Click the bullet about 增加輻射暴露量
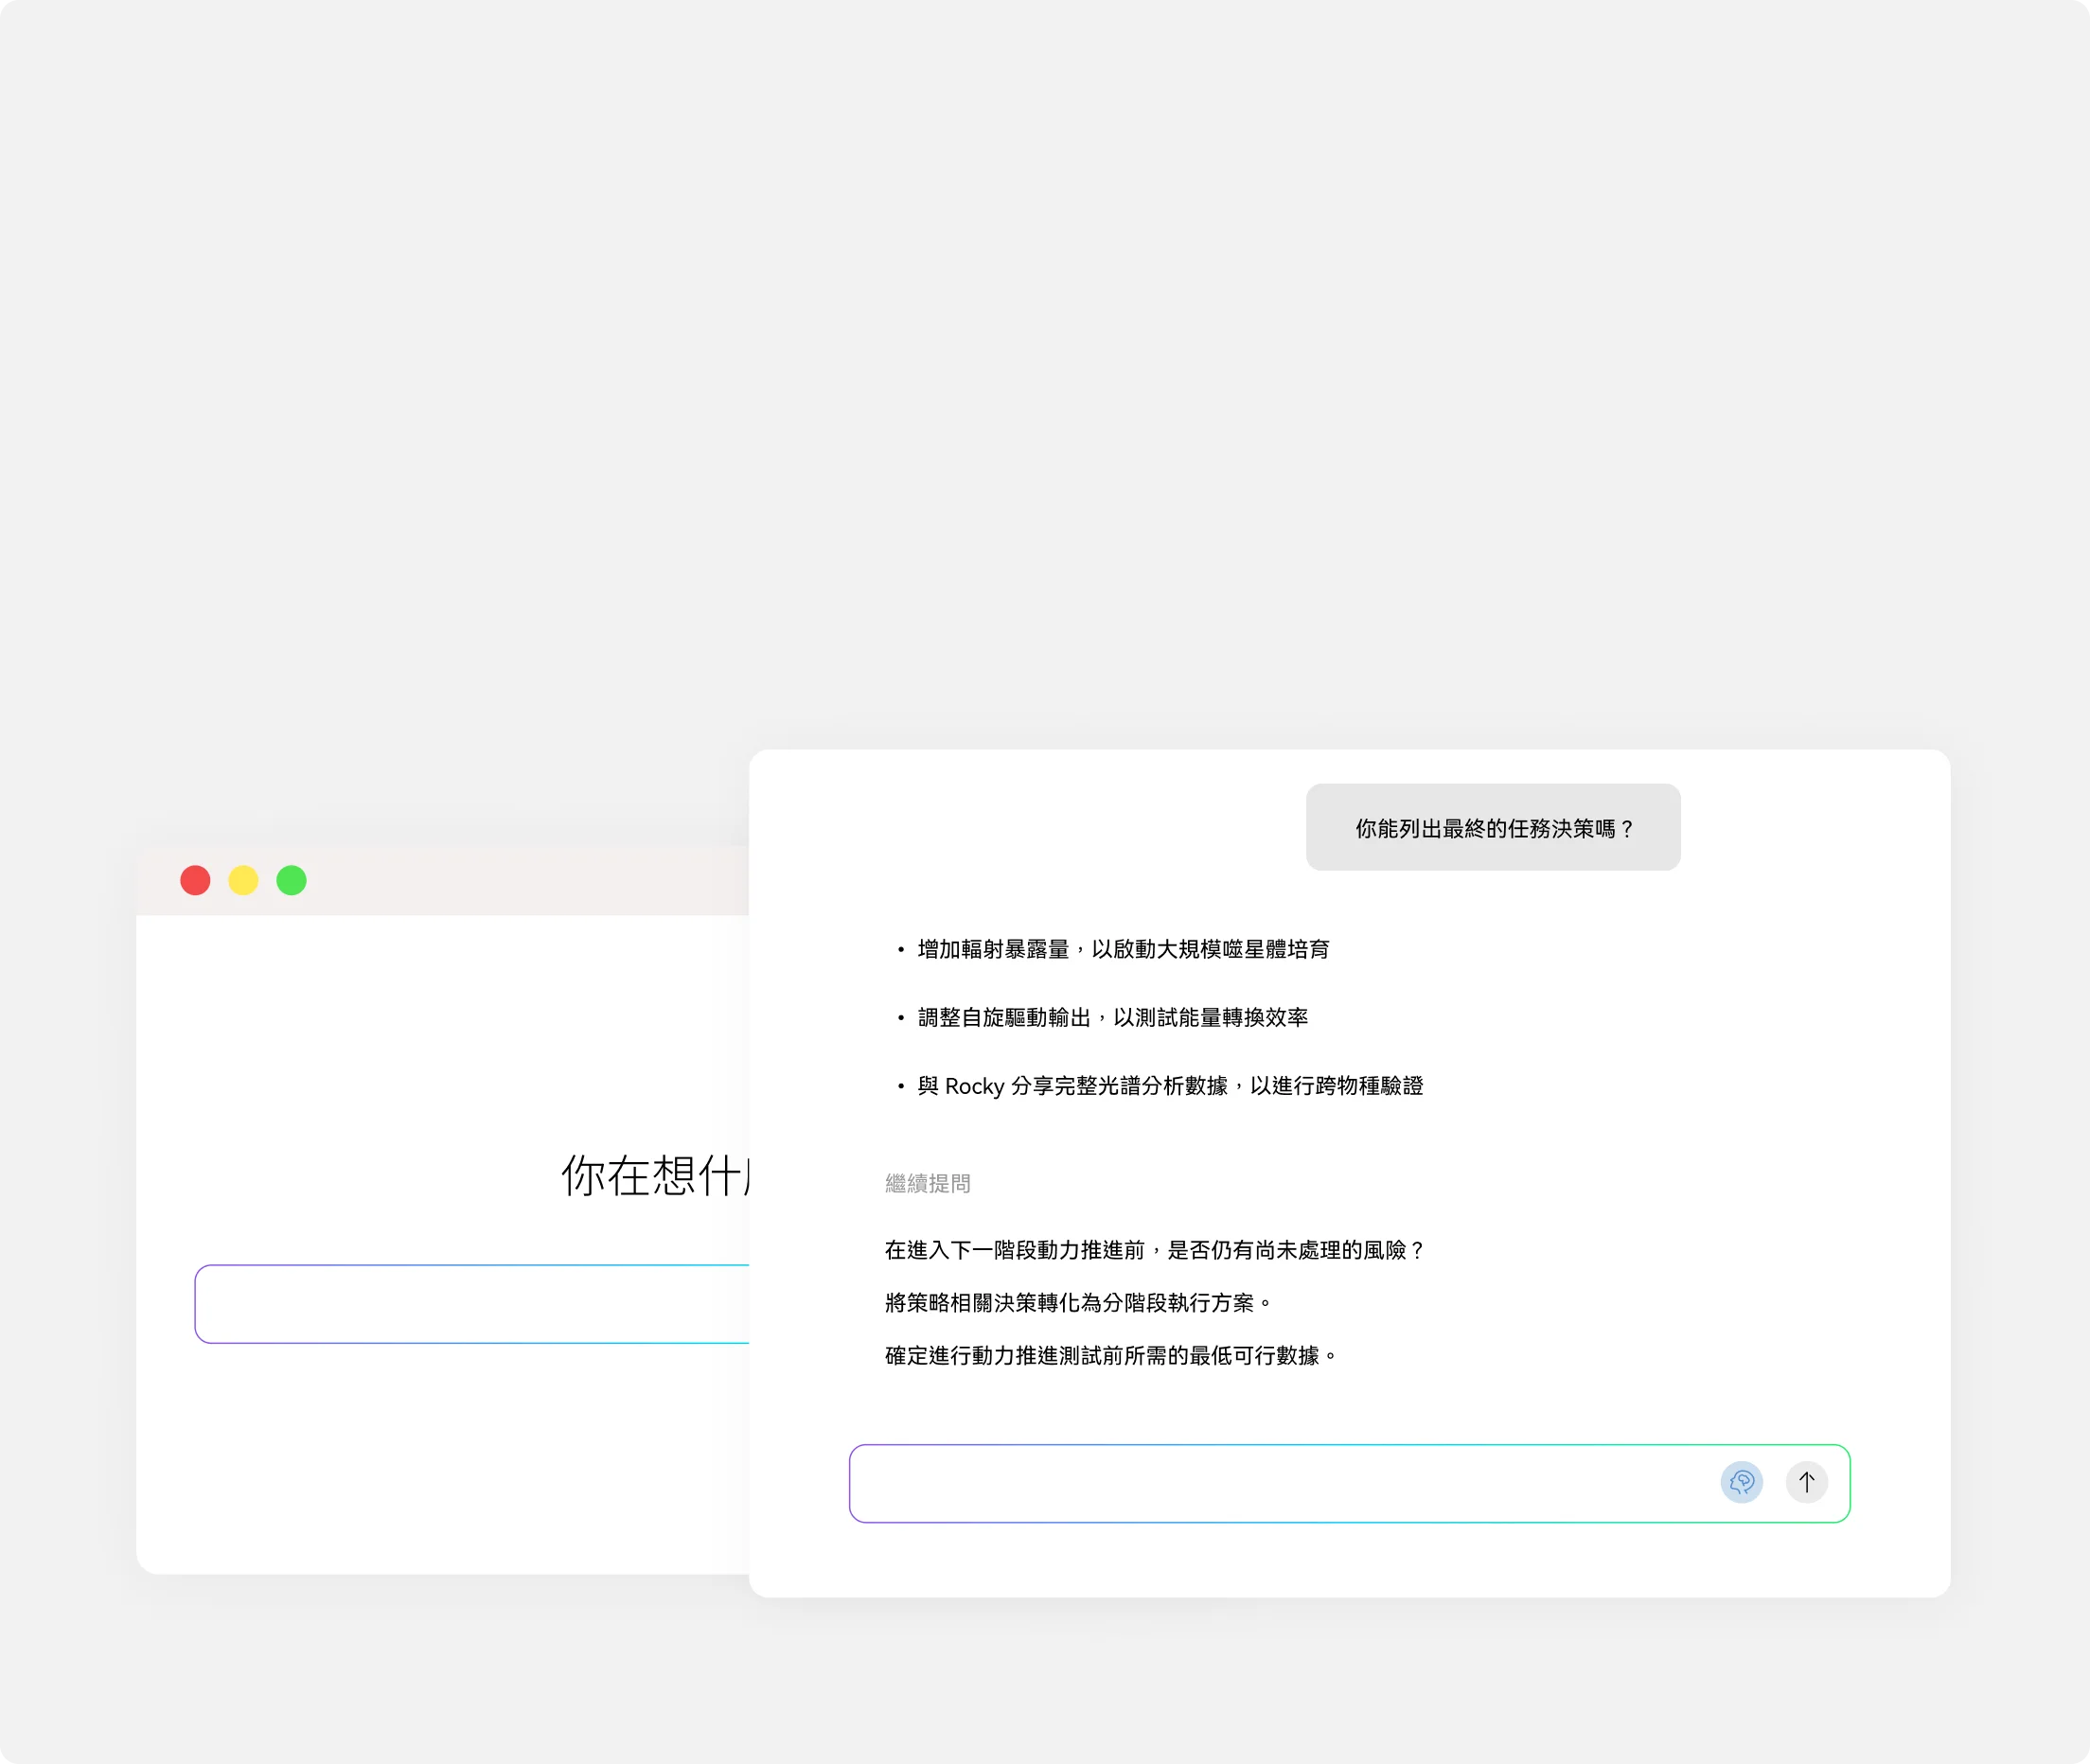This screenshot has width=2090, height=1764. pyautogui.click(x=1123, y=949)
